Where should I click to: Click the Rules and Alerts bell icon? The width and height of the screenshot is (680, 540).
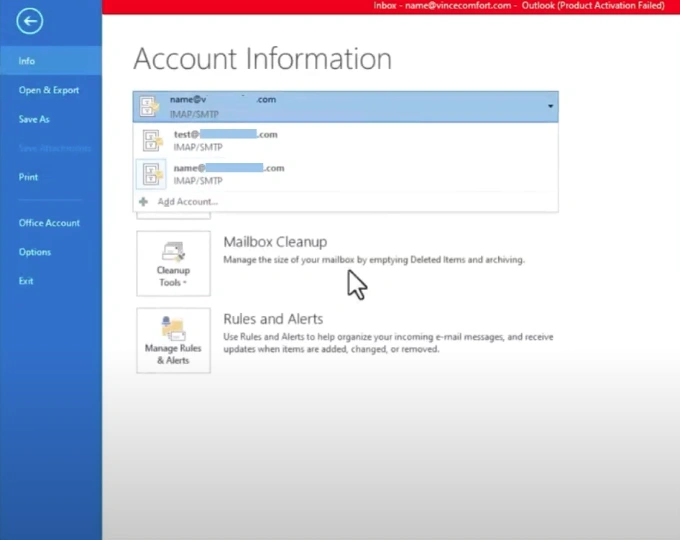[173, 329]
